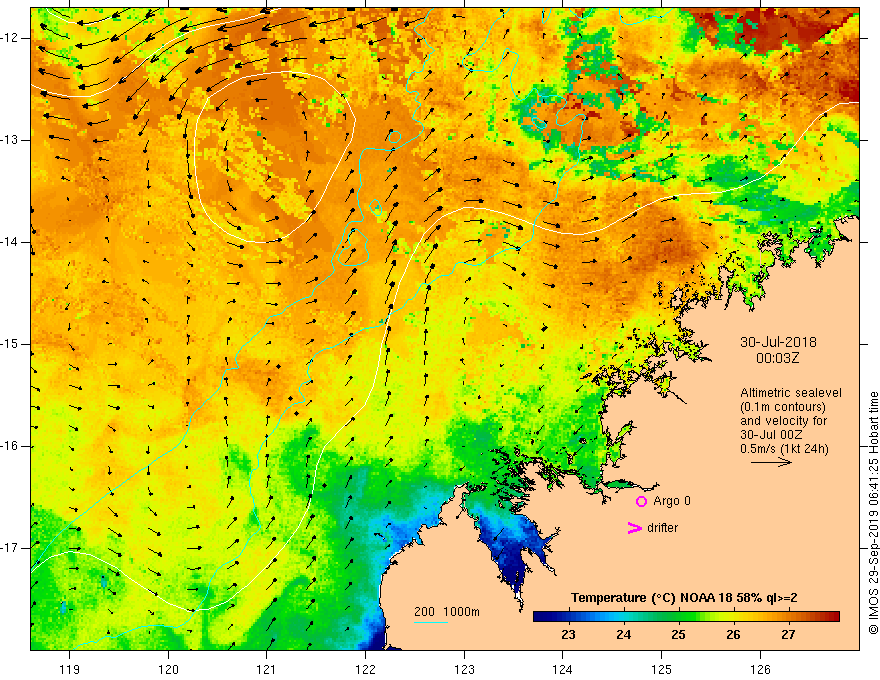The width and height of the screenshot is (880, 680).
Task: Select the time label 00:03Z
Action: coord(777,358)
